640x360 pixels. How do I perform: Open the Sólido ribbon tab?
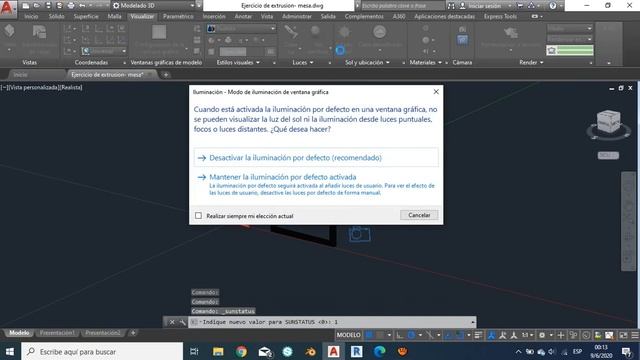(x=56, y=16)
